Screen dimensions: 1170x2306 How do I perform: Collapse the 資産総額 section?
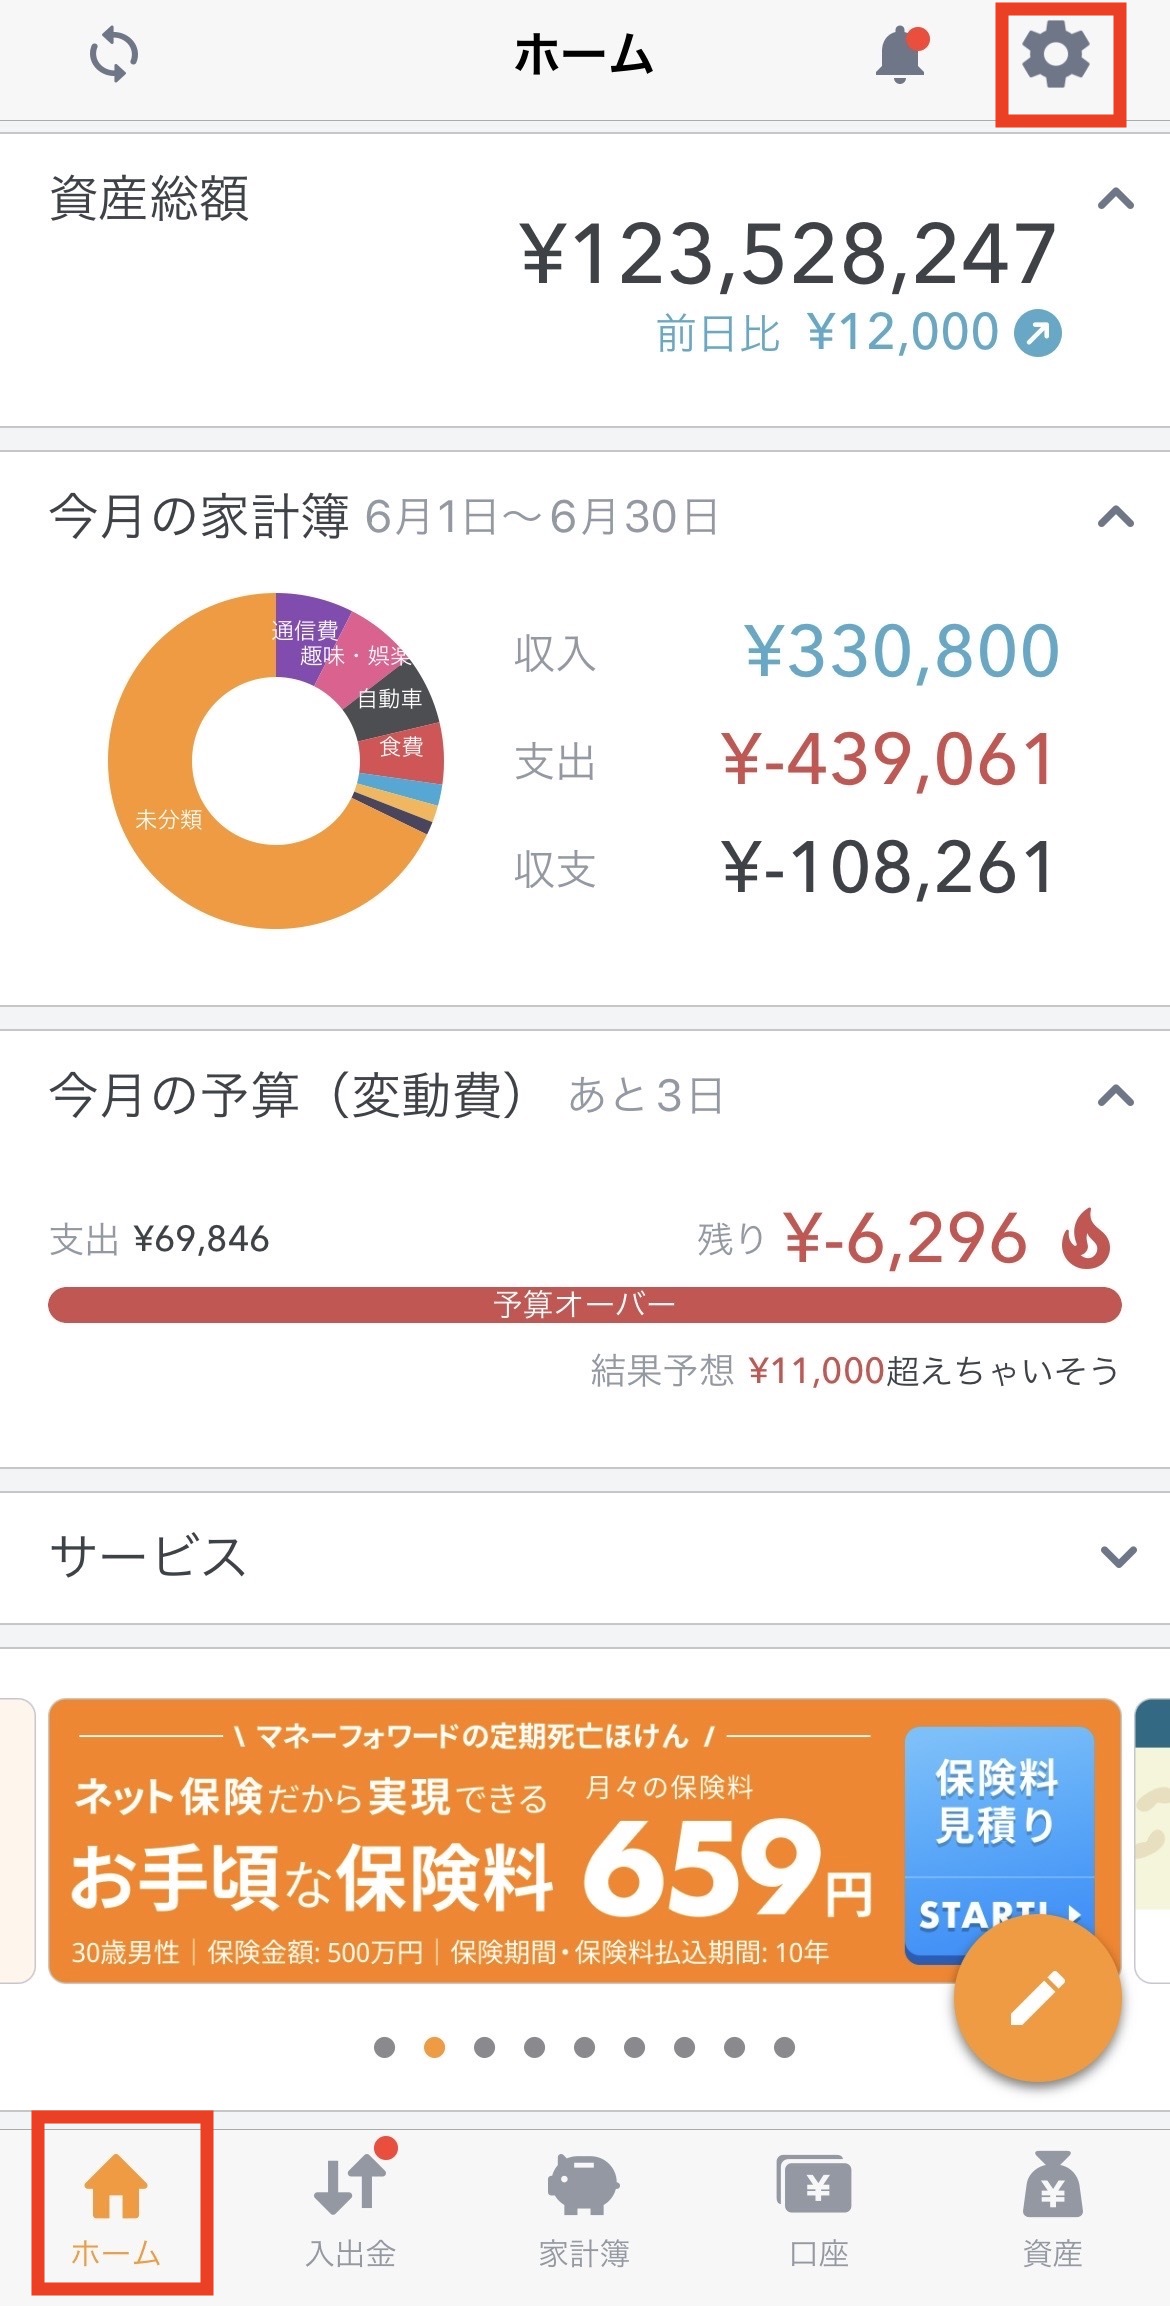coord(1116,199)
